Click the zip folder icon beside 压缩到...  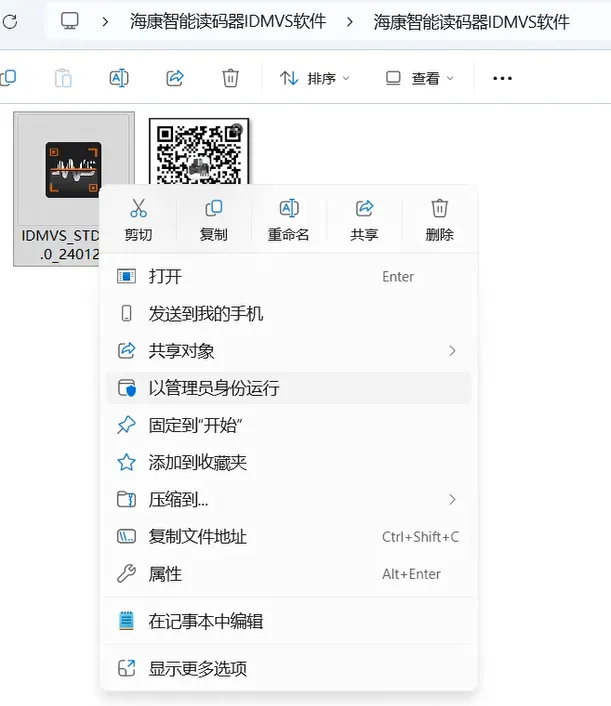tap(127, 499)
